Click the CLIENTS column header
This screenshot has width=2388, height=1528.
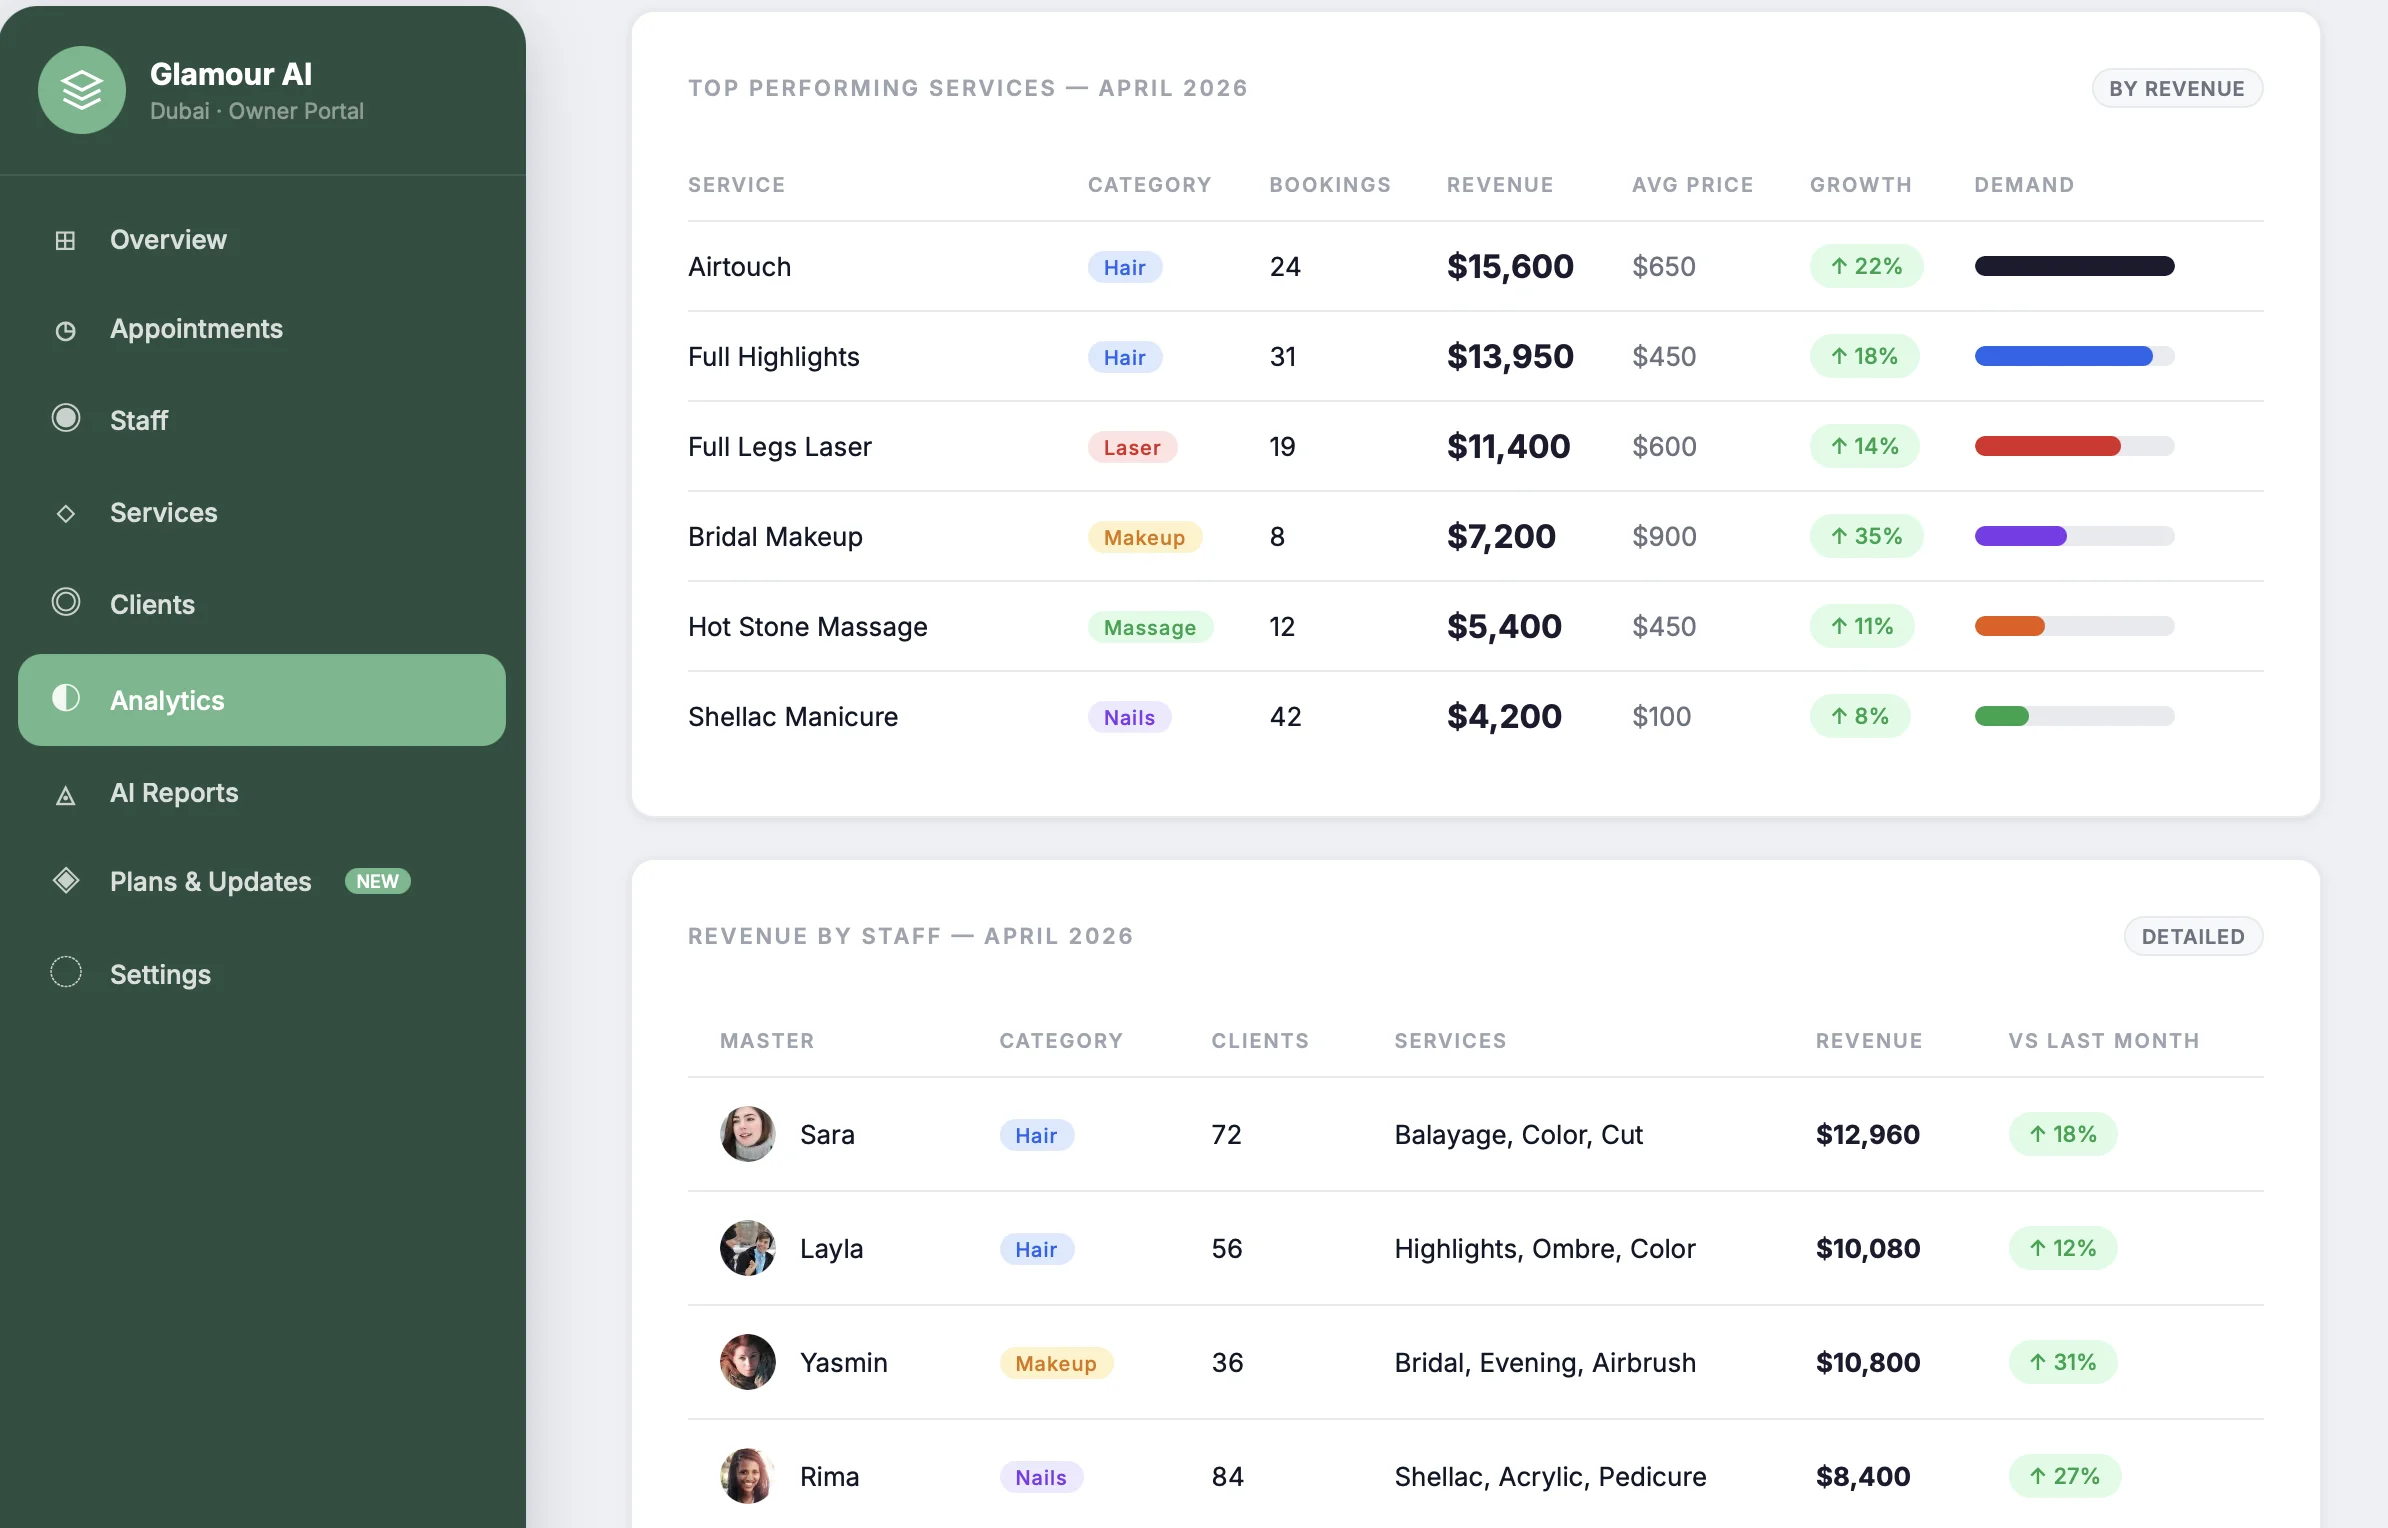click(1260, 1041)
